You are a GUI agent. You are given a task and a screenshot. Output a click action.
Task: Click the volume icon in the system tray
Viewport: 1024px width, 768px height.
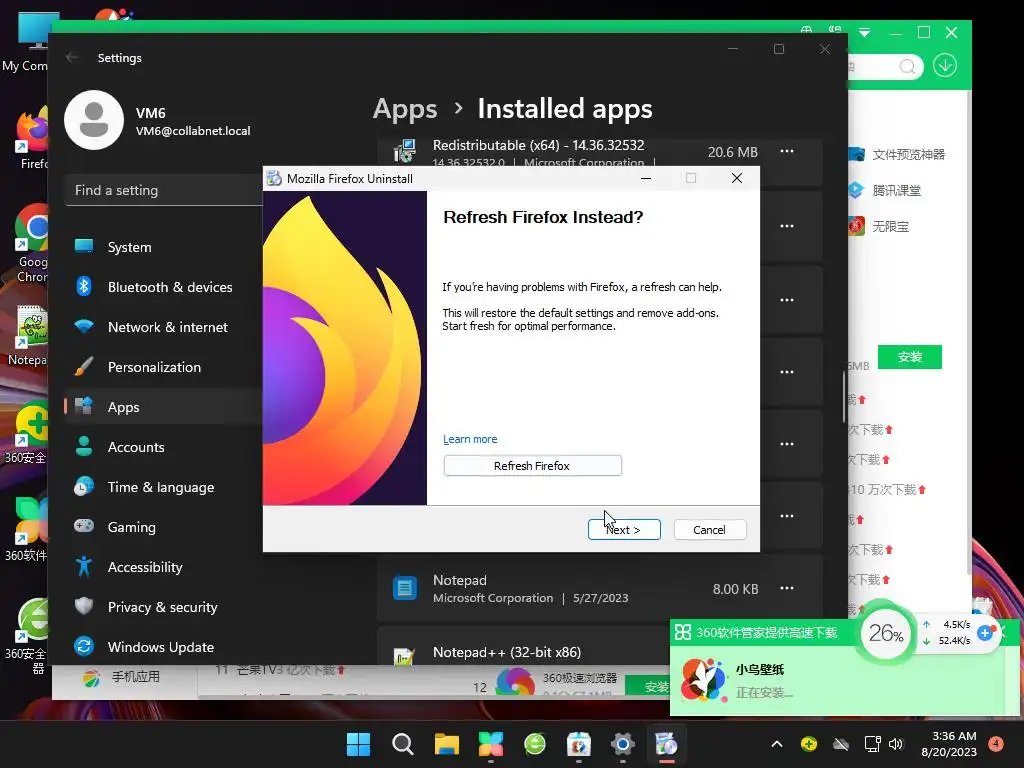pyautogui.click(x=896, y=744)
